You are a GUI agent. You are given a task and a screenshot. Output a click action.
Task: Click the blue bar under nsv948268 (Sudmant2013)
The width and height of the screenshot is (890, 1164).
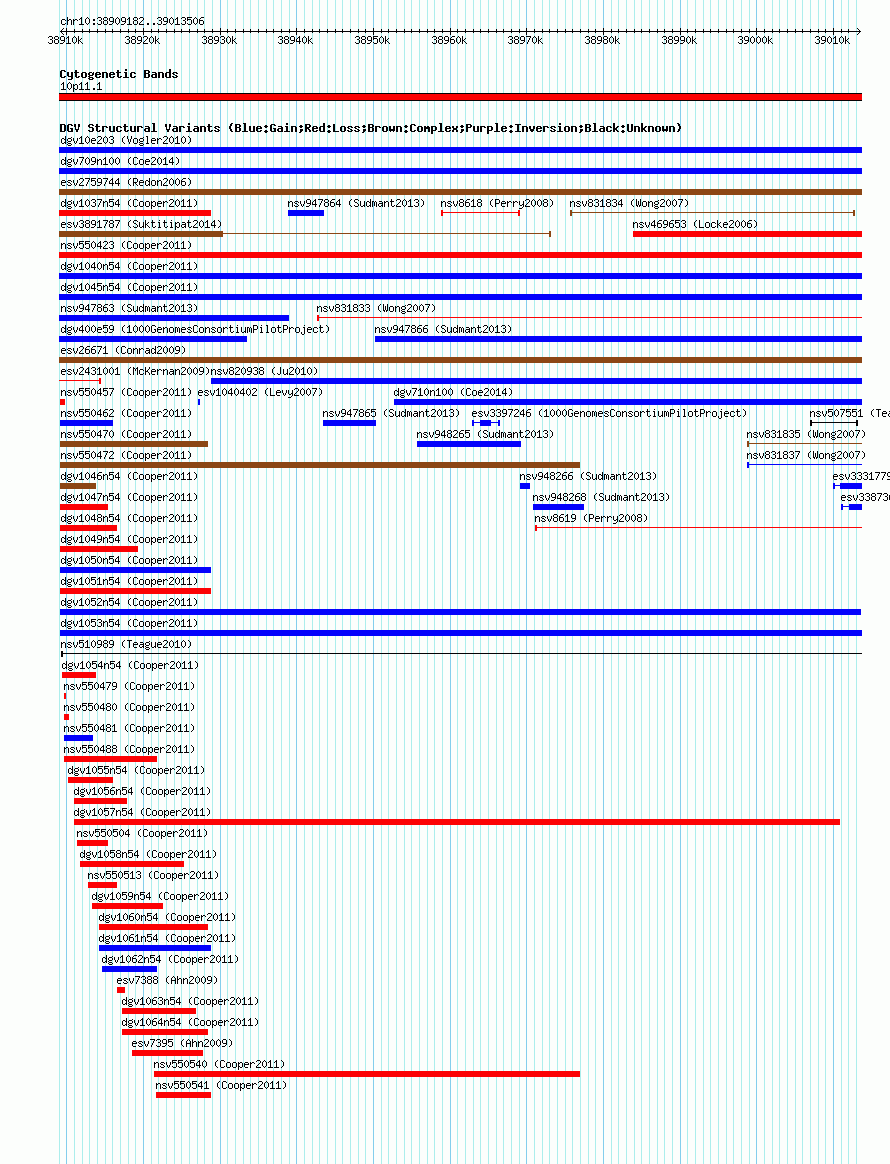click(x=558, y=507)
